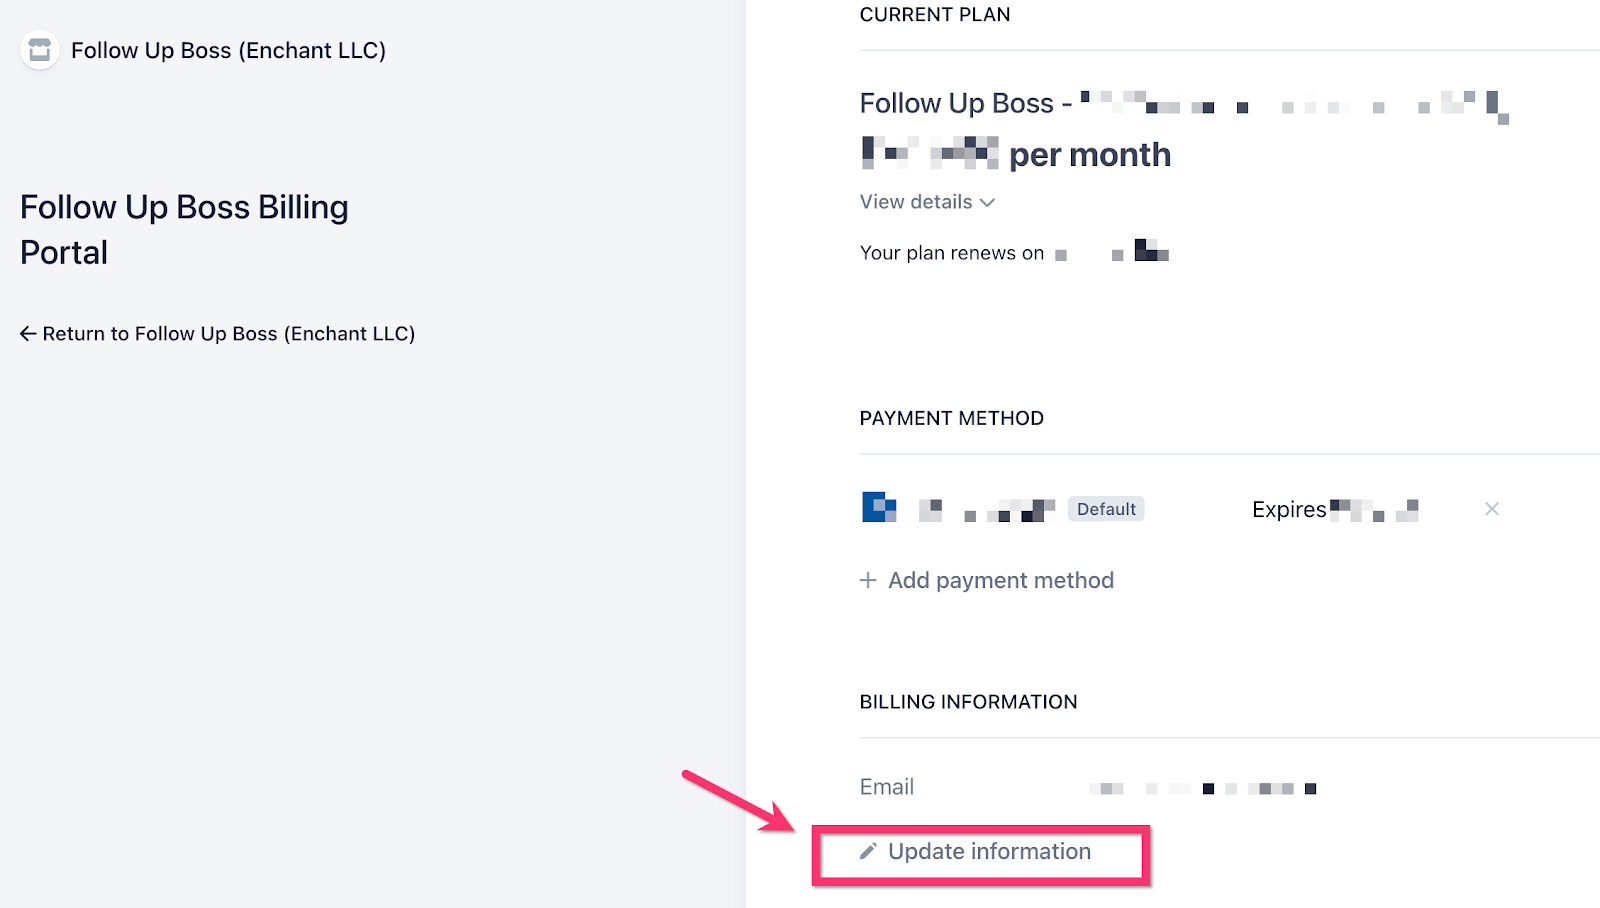This screenshot has height=908, width=1600.
Task: Click the plus icon for adding payment
Action: coord(868,580)
